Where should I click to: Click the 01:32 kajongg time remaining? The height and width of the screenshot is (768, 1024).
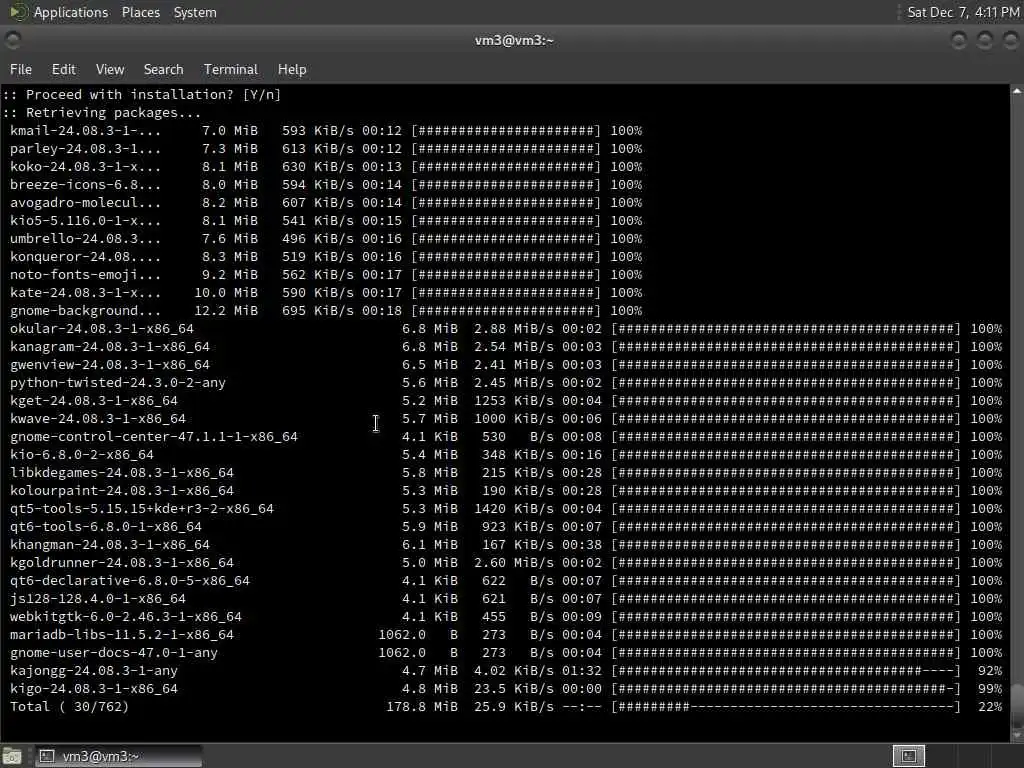coord(582,671)
